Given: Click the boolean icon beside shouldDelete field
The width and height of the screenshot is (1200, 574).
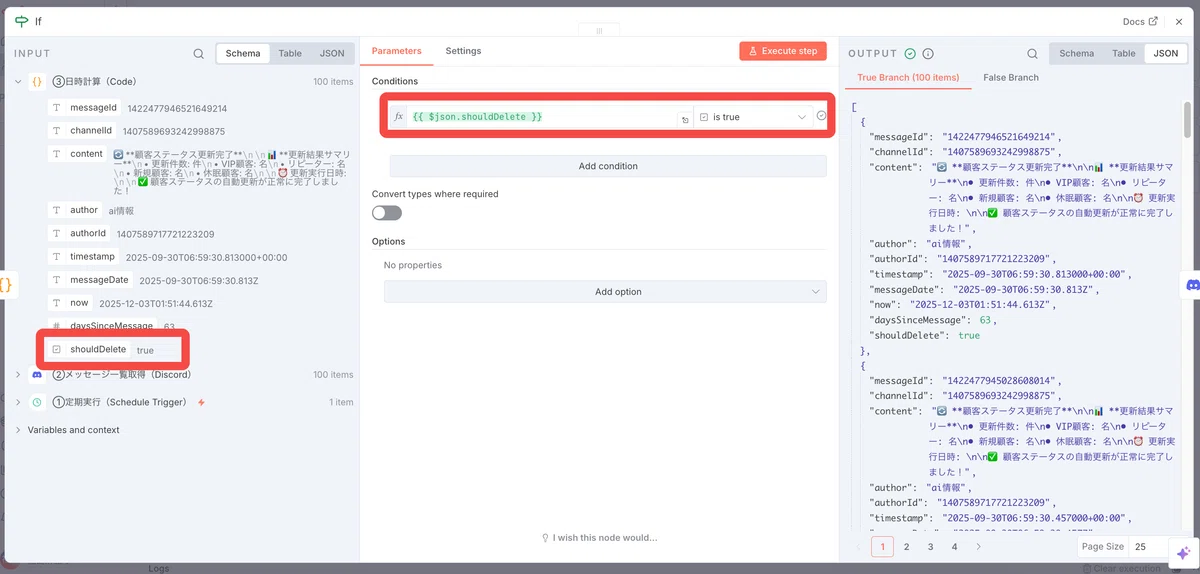Looking at the screenshot, I should (x=56, y=349).
